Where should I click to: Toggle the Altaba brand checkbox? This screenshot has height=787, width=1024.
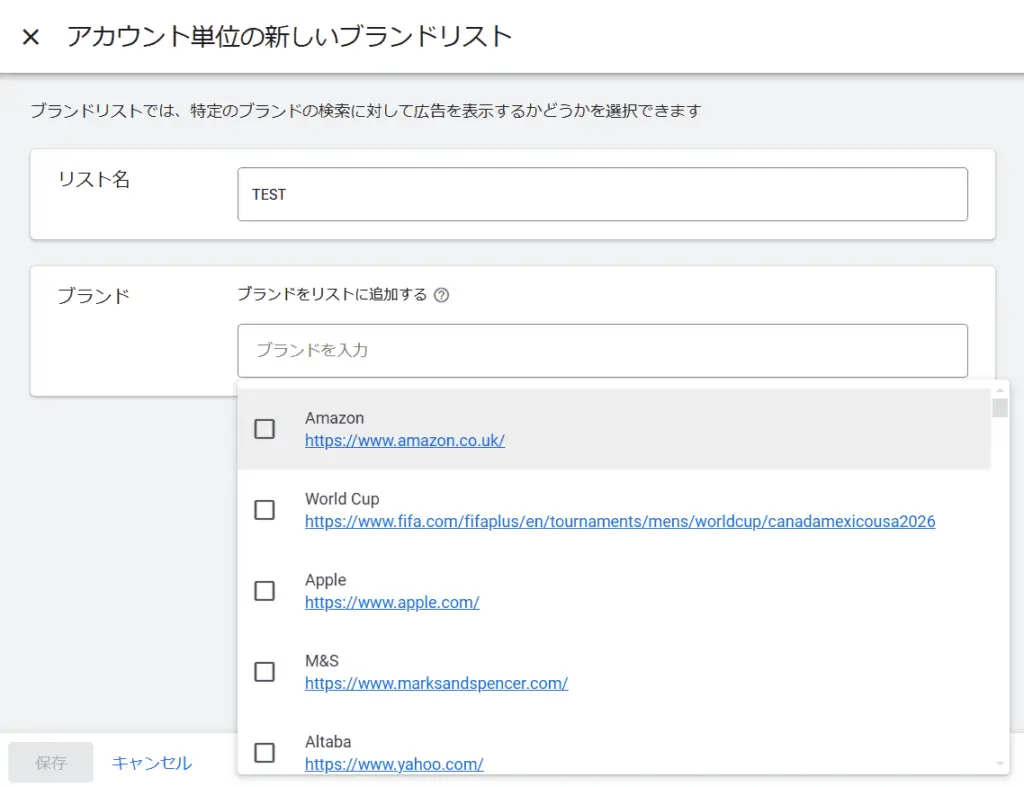tap(264, 753)
